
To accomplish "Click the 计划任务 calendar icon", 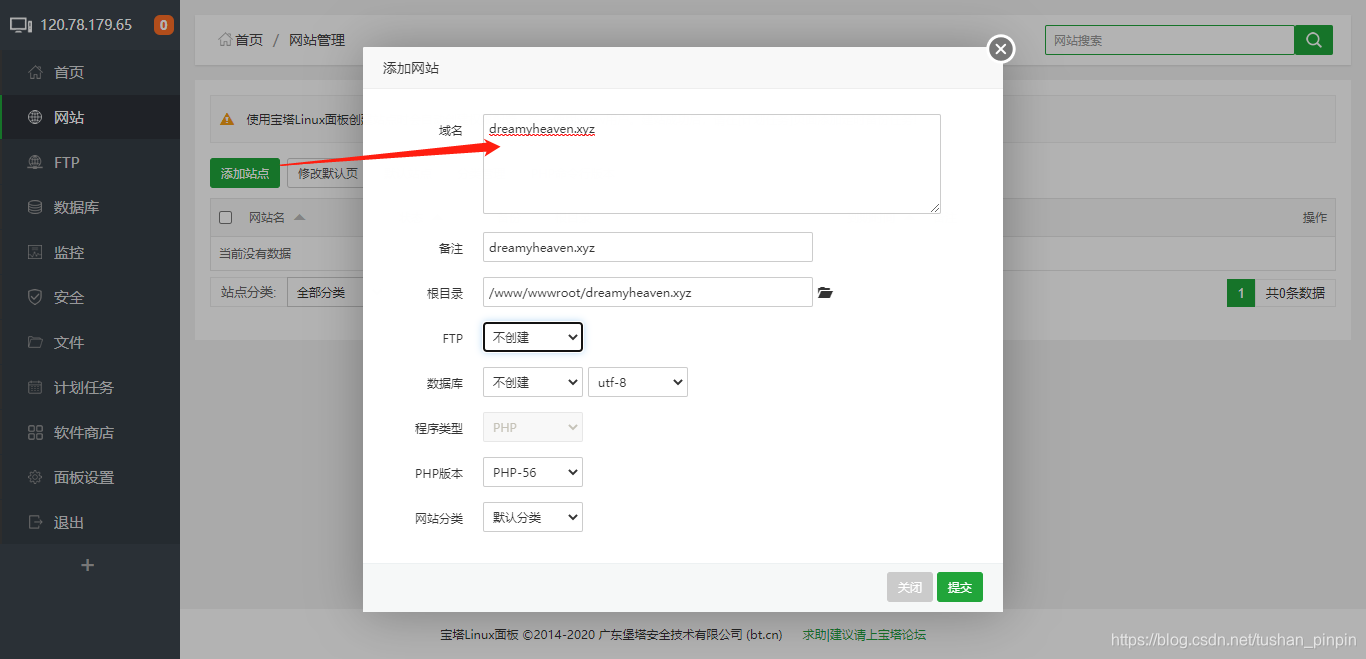I will (x=35, y=387).
